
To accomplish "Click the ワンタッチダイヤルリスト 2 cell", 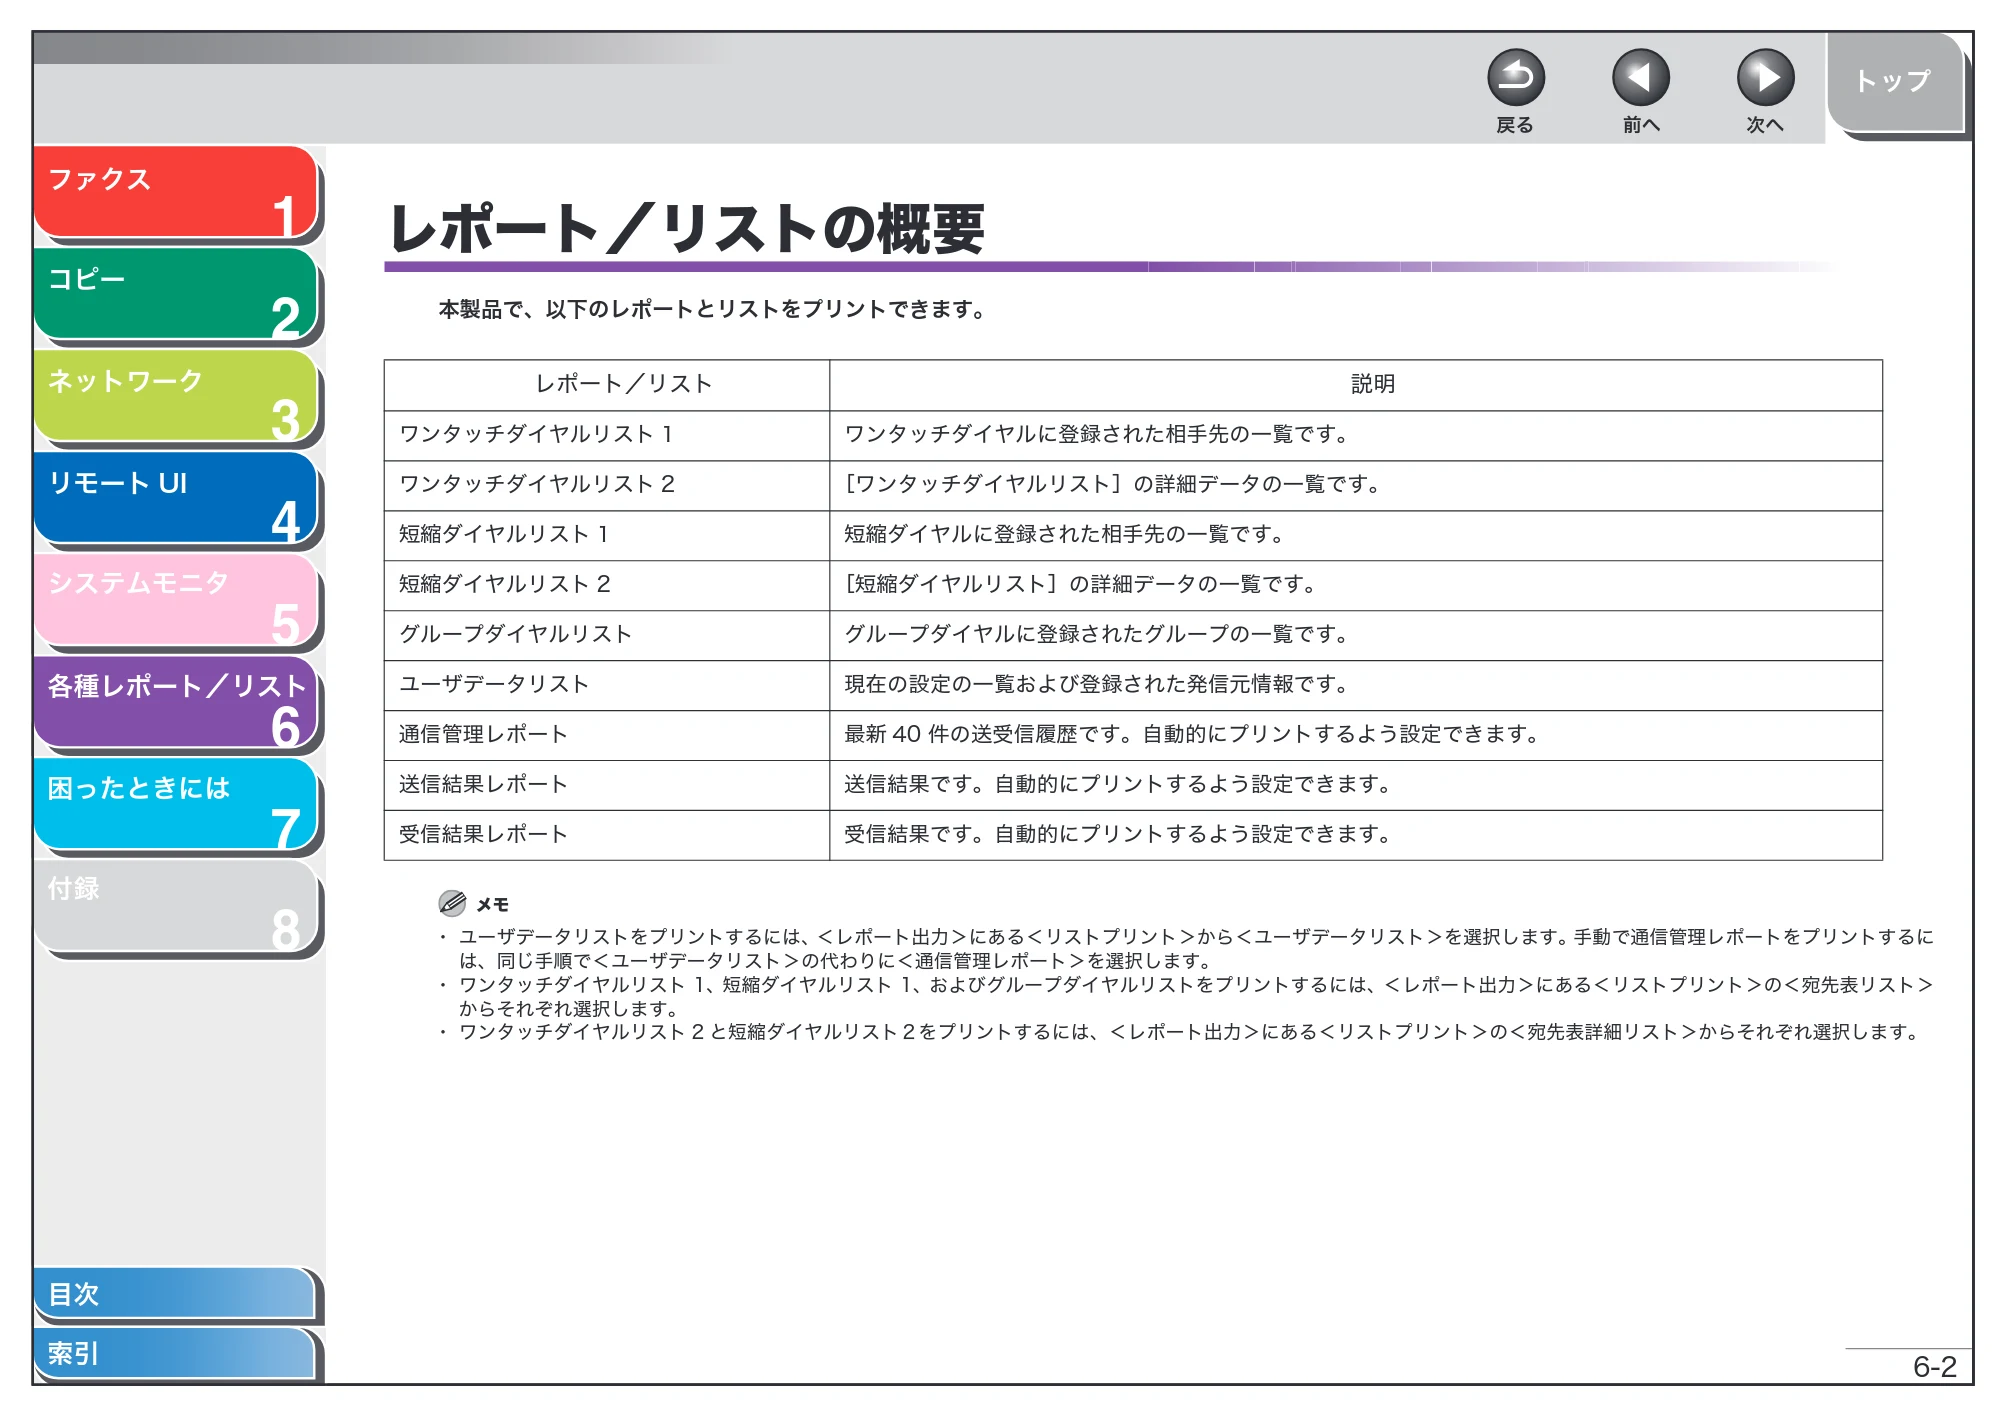I will [607, 485].
